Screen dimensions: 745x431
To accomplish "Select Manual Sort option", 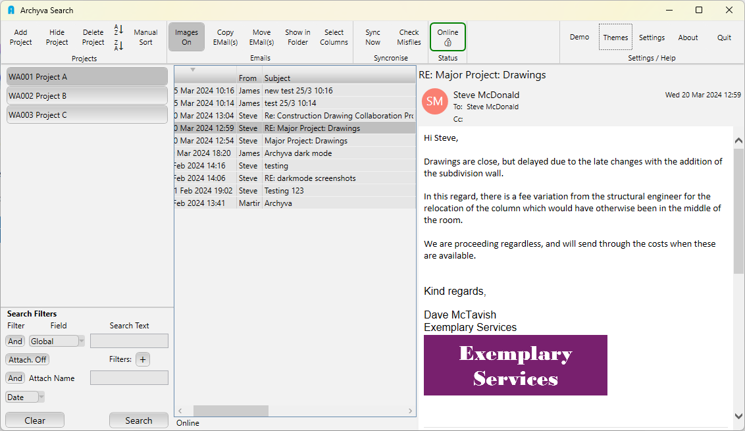I will [x=145, y=37].
